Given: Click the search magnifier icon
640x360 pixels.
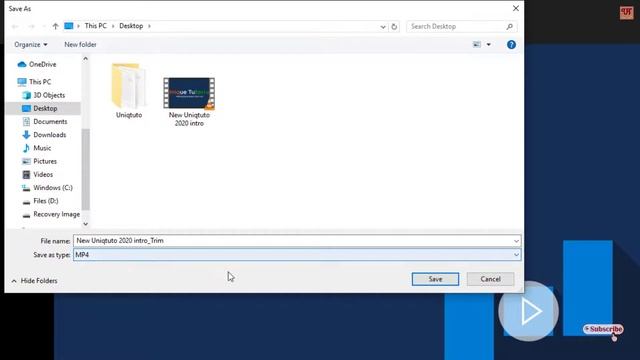Looking at the screenshot, I should 509,27.
